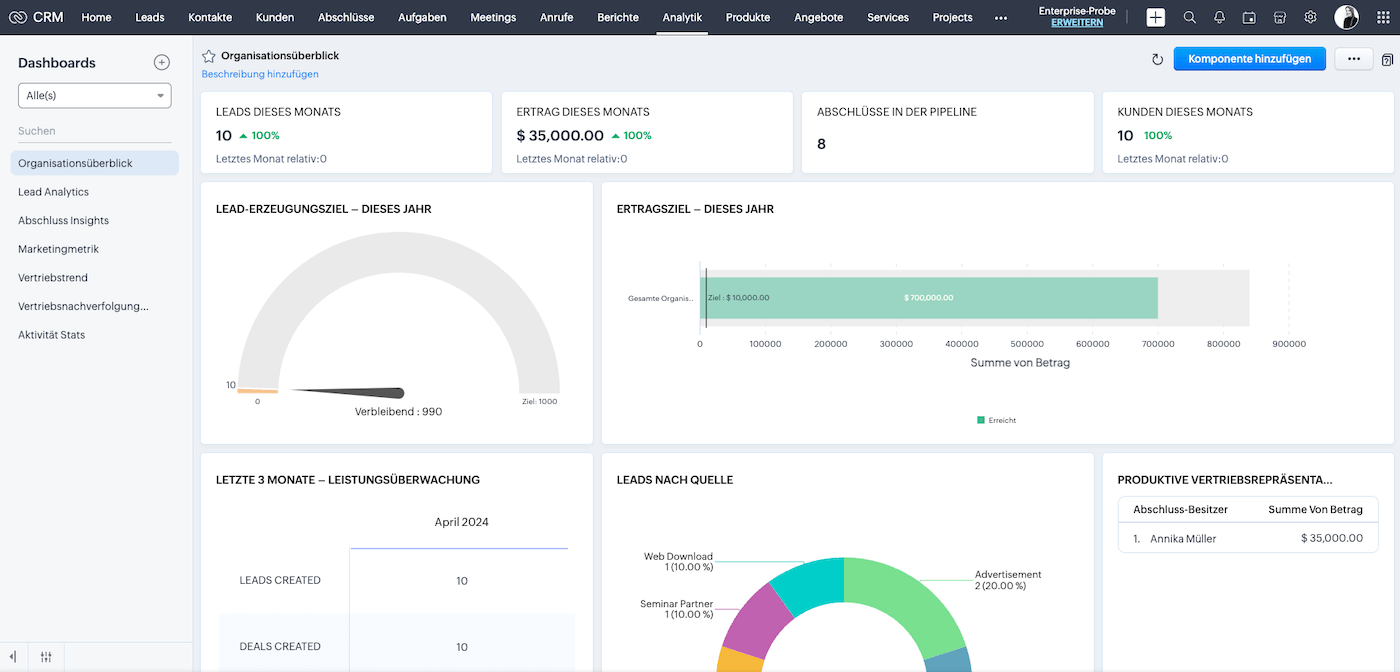Click the LEADS CREATED row label
The height and width of the screenshot is (672, 1400).
tap(280, 580)
